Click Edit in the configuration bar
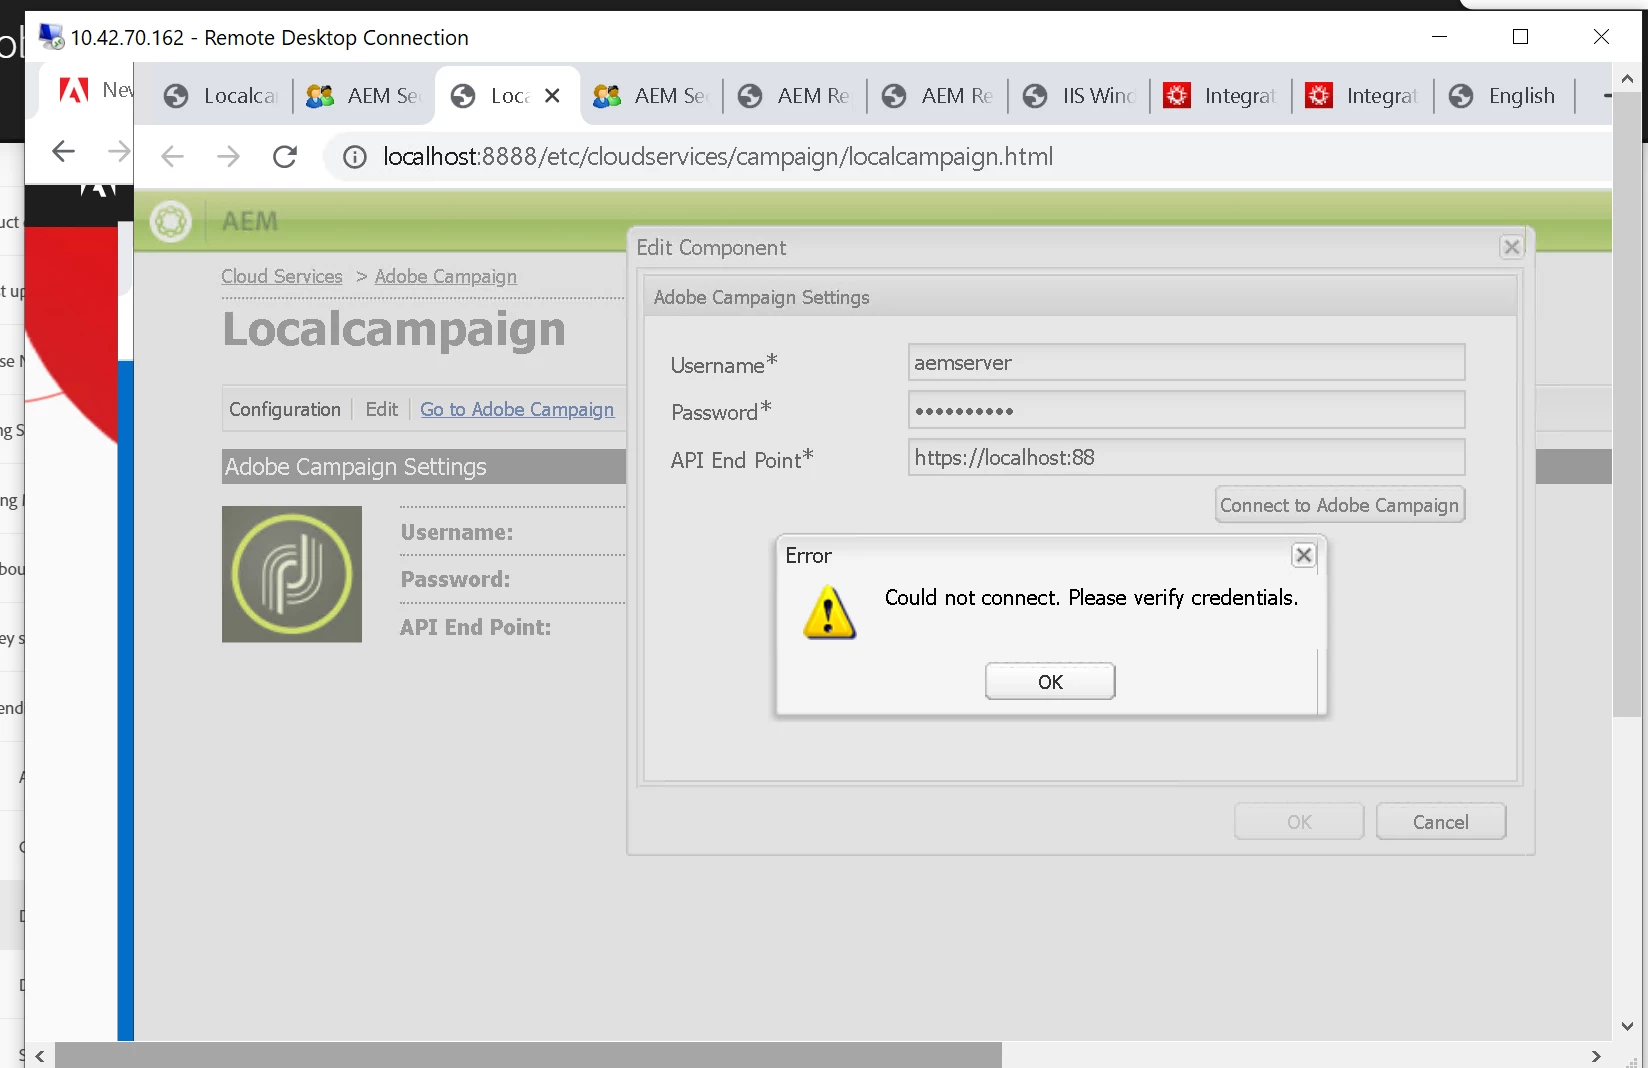This screenshot has width=1648, height=1068. click(381, 409)
